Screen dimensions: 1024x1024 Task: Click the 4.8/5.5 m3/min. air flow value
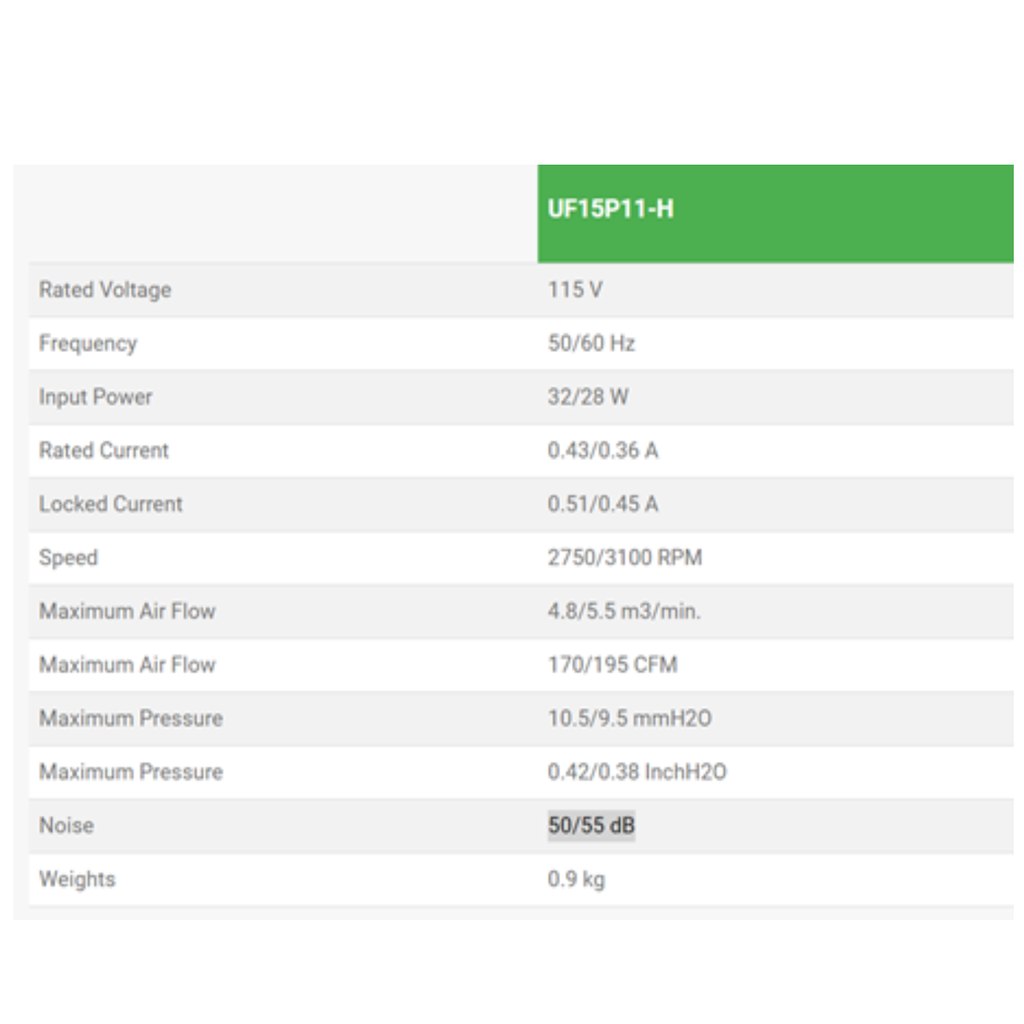pyautogui.click(x=624, y=611)
